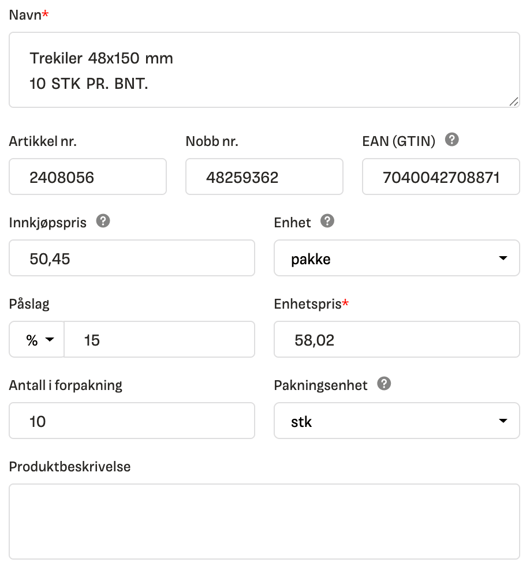
Task: Show help tooltip for Innkjøpspris
Action: coord(103,221)
